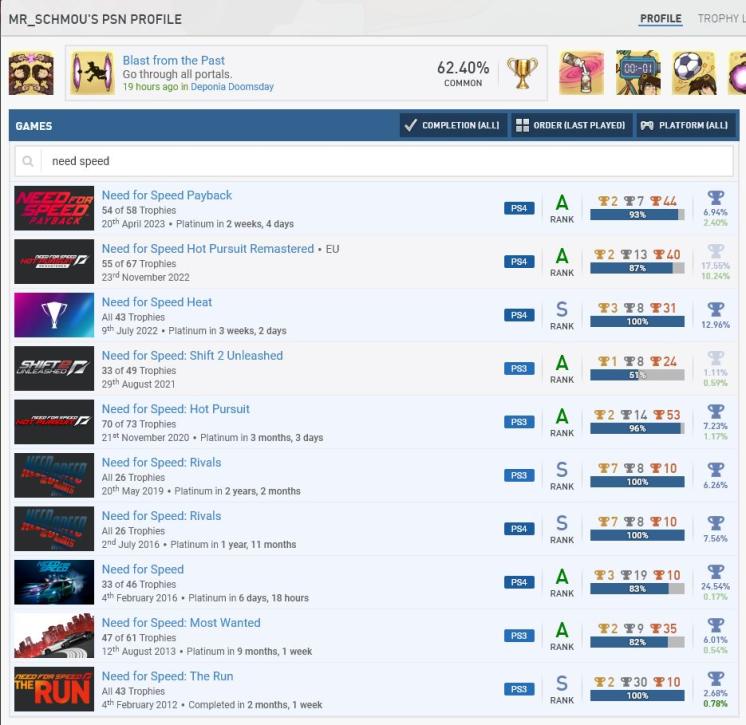The width and height of the screenshot is (746, 725).
Task: Open the Completion (All) filter dropdown
Action: click(x=453, y=125)
